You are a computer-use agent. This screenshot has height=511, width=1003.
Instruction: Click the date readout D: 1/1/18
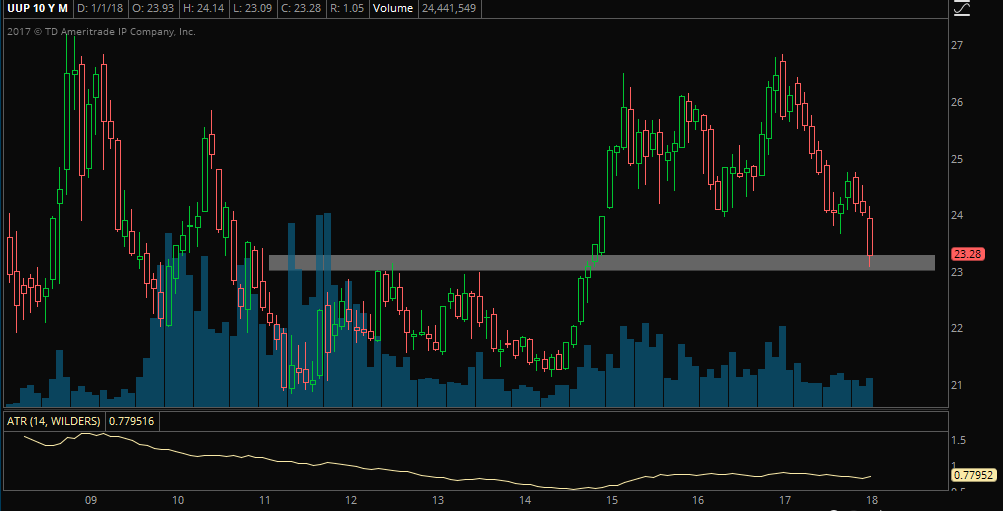pyautogui.click(x=99, y=8)
